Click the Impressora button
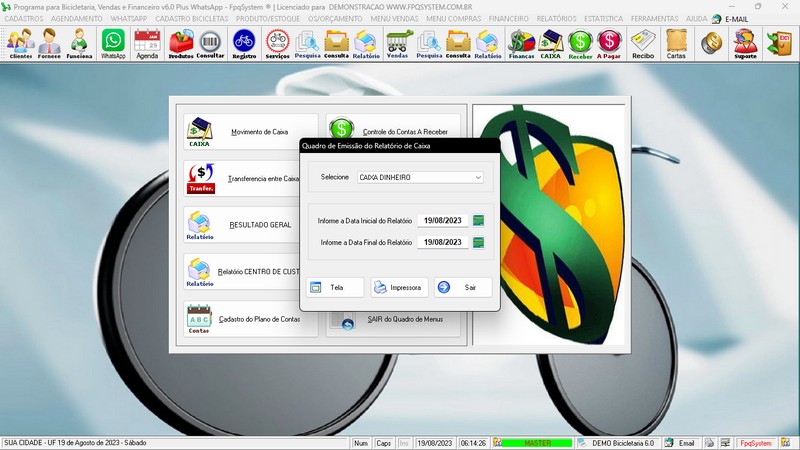Screen dimensions: 800x450 (399, 287)
